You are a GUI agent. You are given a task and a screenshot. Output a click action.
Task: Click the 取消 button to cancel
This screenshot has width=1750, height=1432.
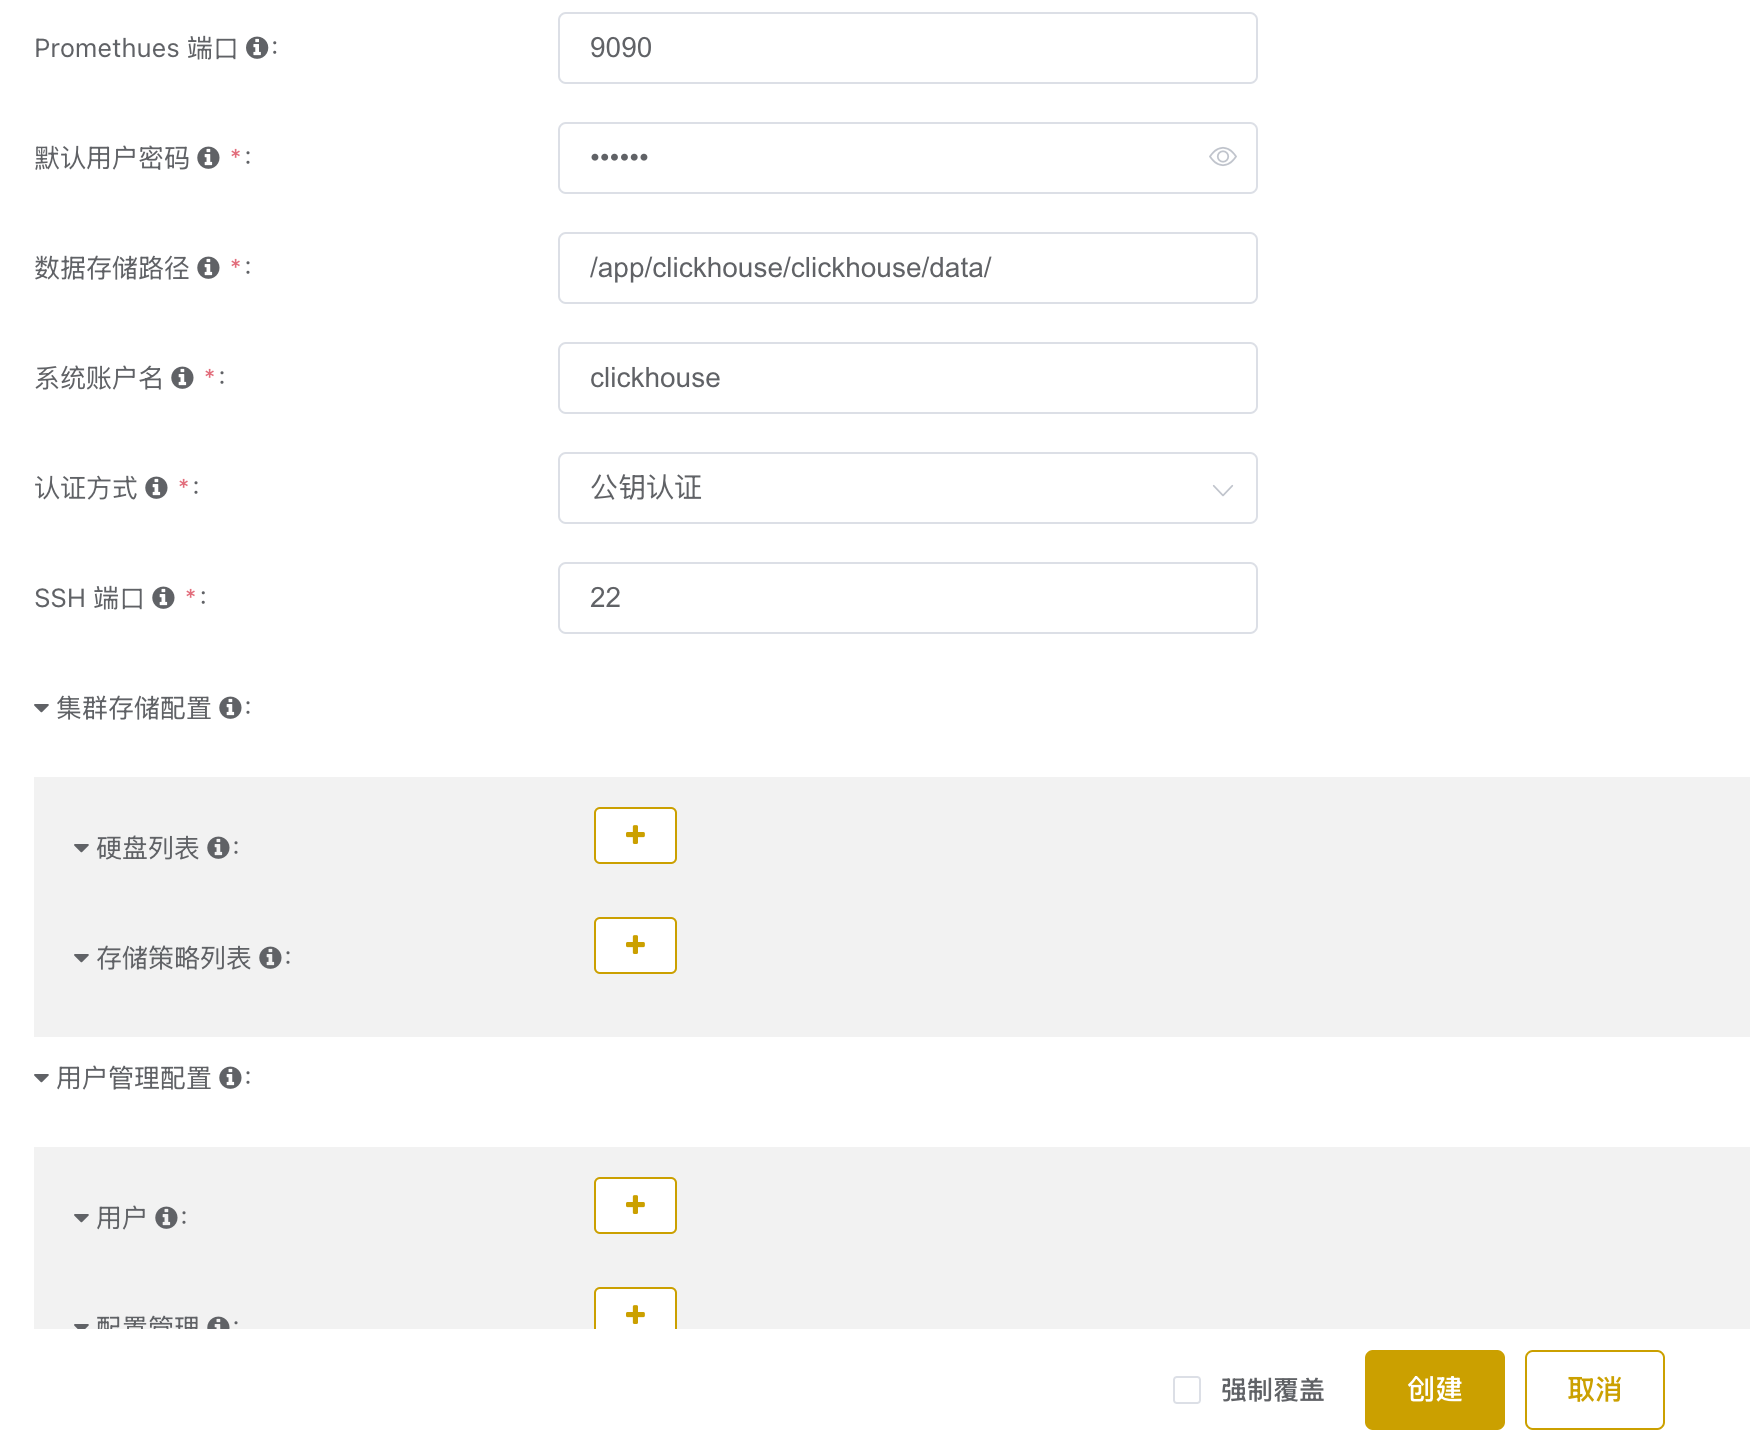point(1594,1390)
